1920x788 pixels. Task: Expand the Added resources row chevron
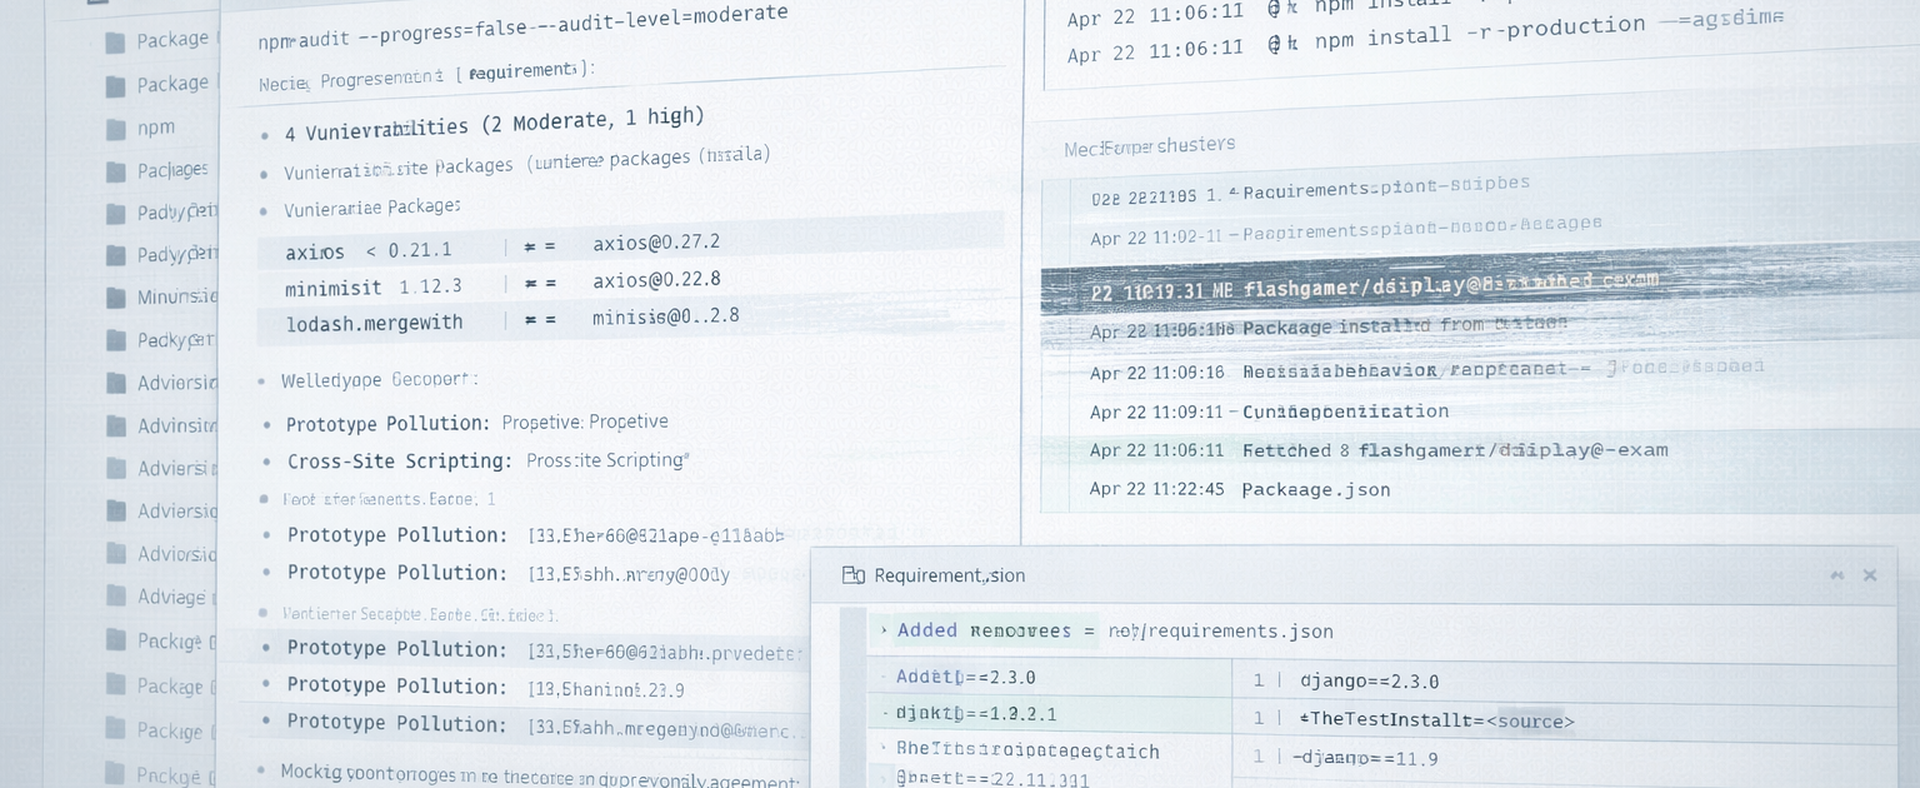tap(884, 630)
